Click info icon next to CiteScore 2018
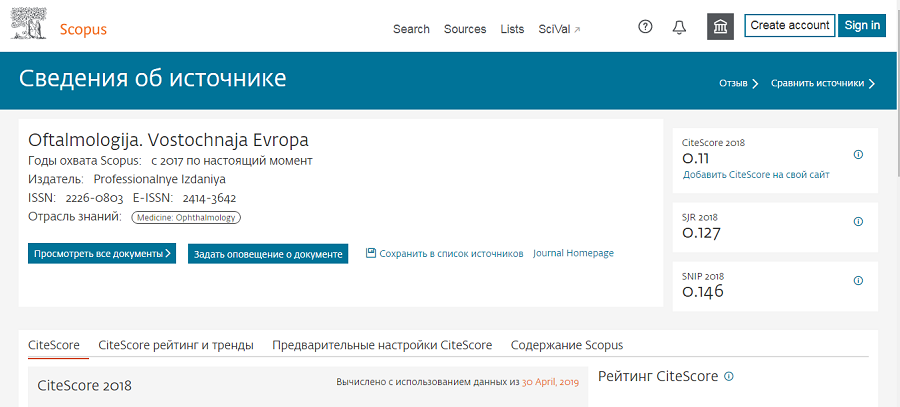The width and height of the screenshot is (900, 407). [859, 154]
